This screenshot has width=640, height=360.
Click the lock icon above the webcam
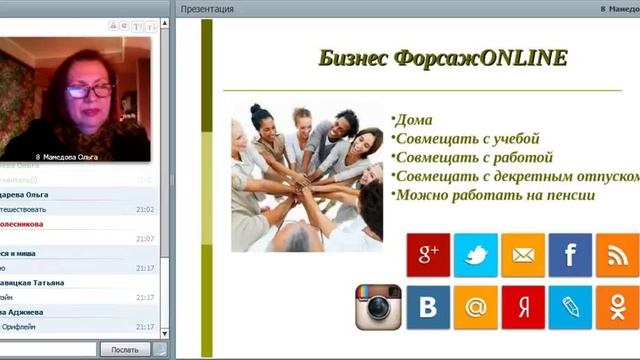coord(113,26)
